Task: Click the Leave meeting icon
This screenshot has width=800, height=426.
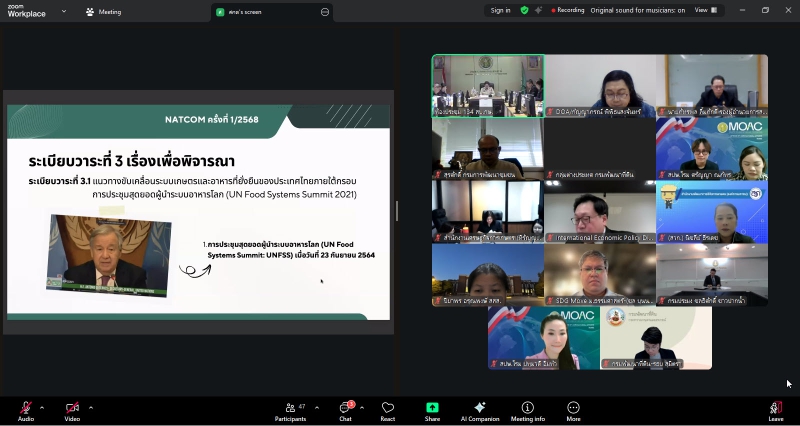Action: (776, 408)
